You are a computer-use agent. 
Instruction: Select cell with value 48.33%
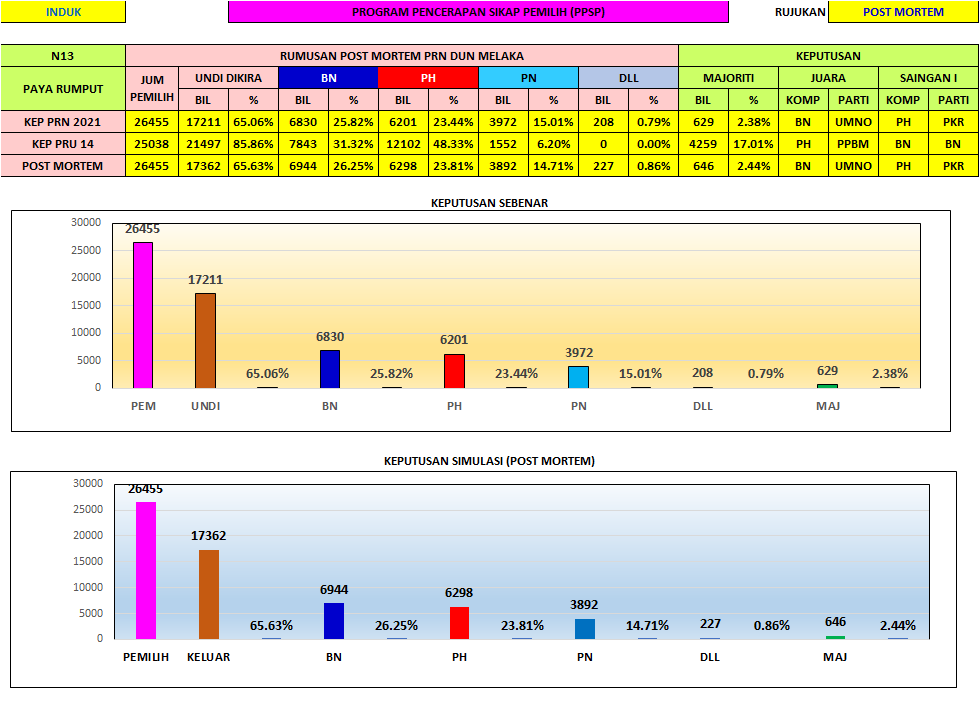tap(453, 144)
